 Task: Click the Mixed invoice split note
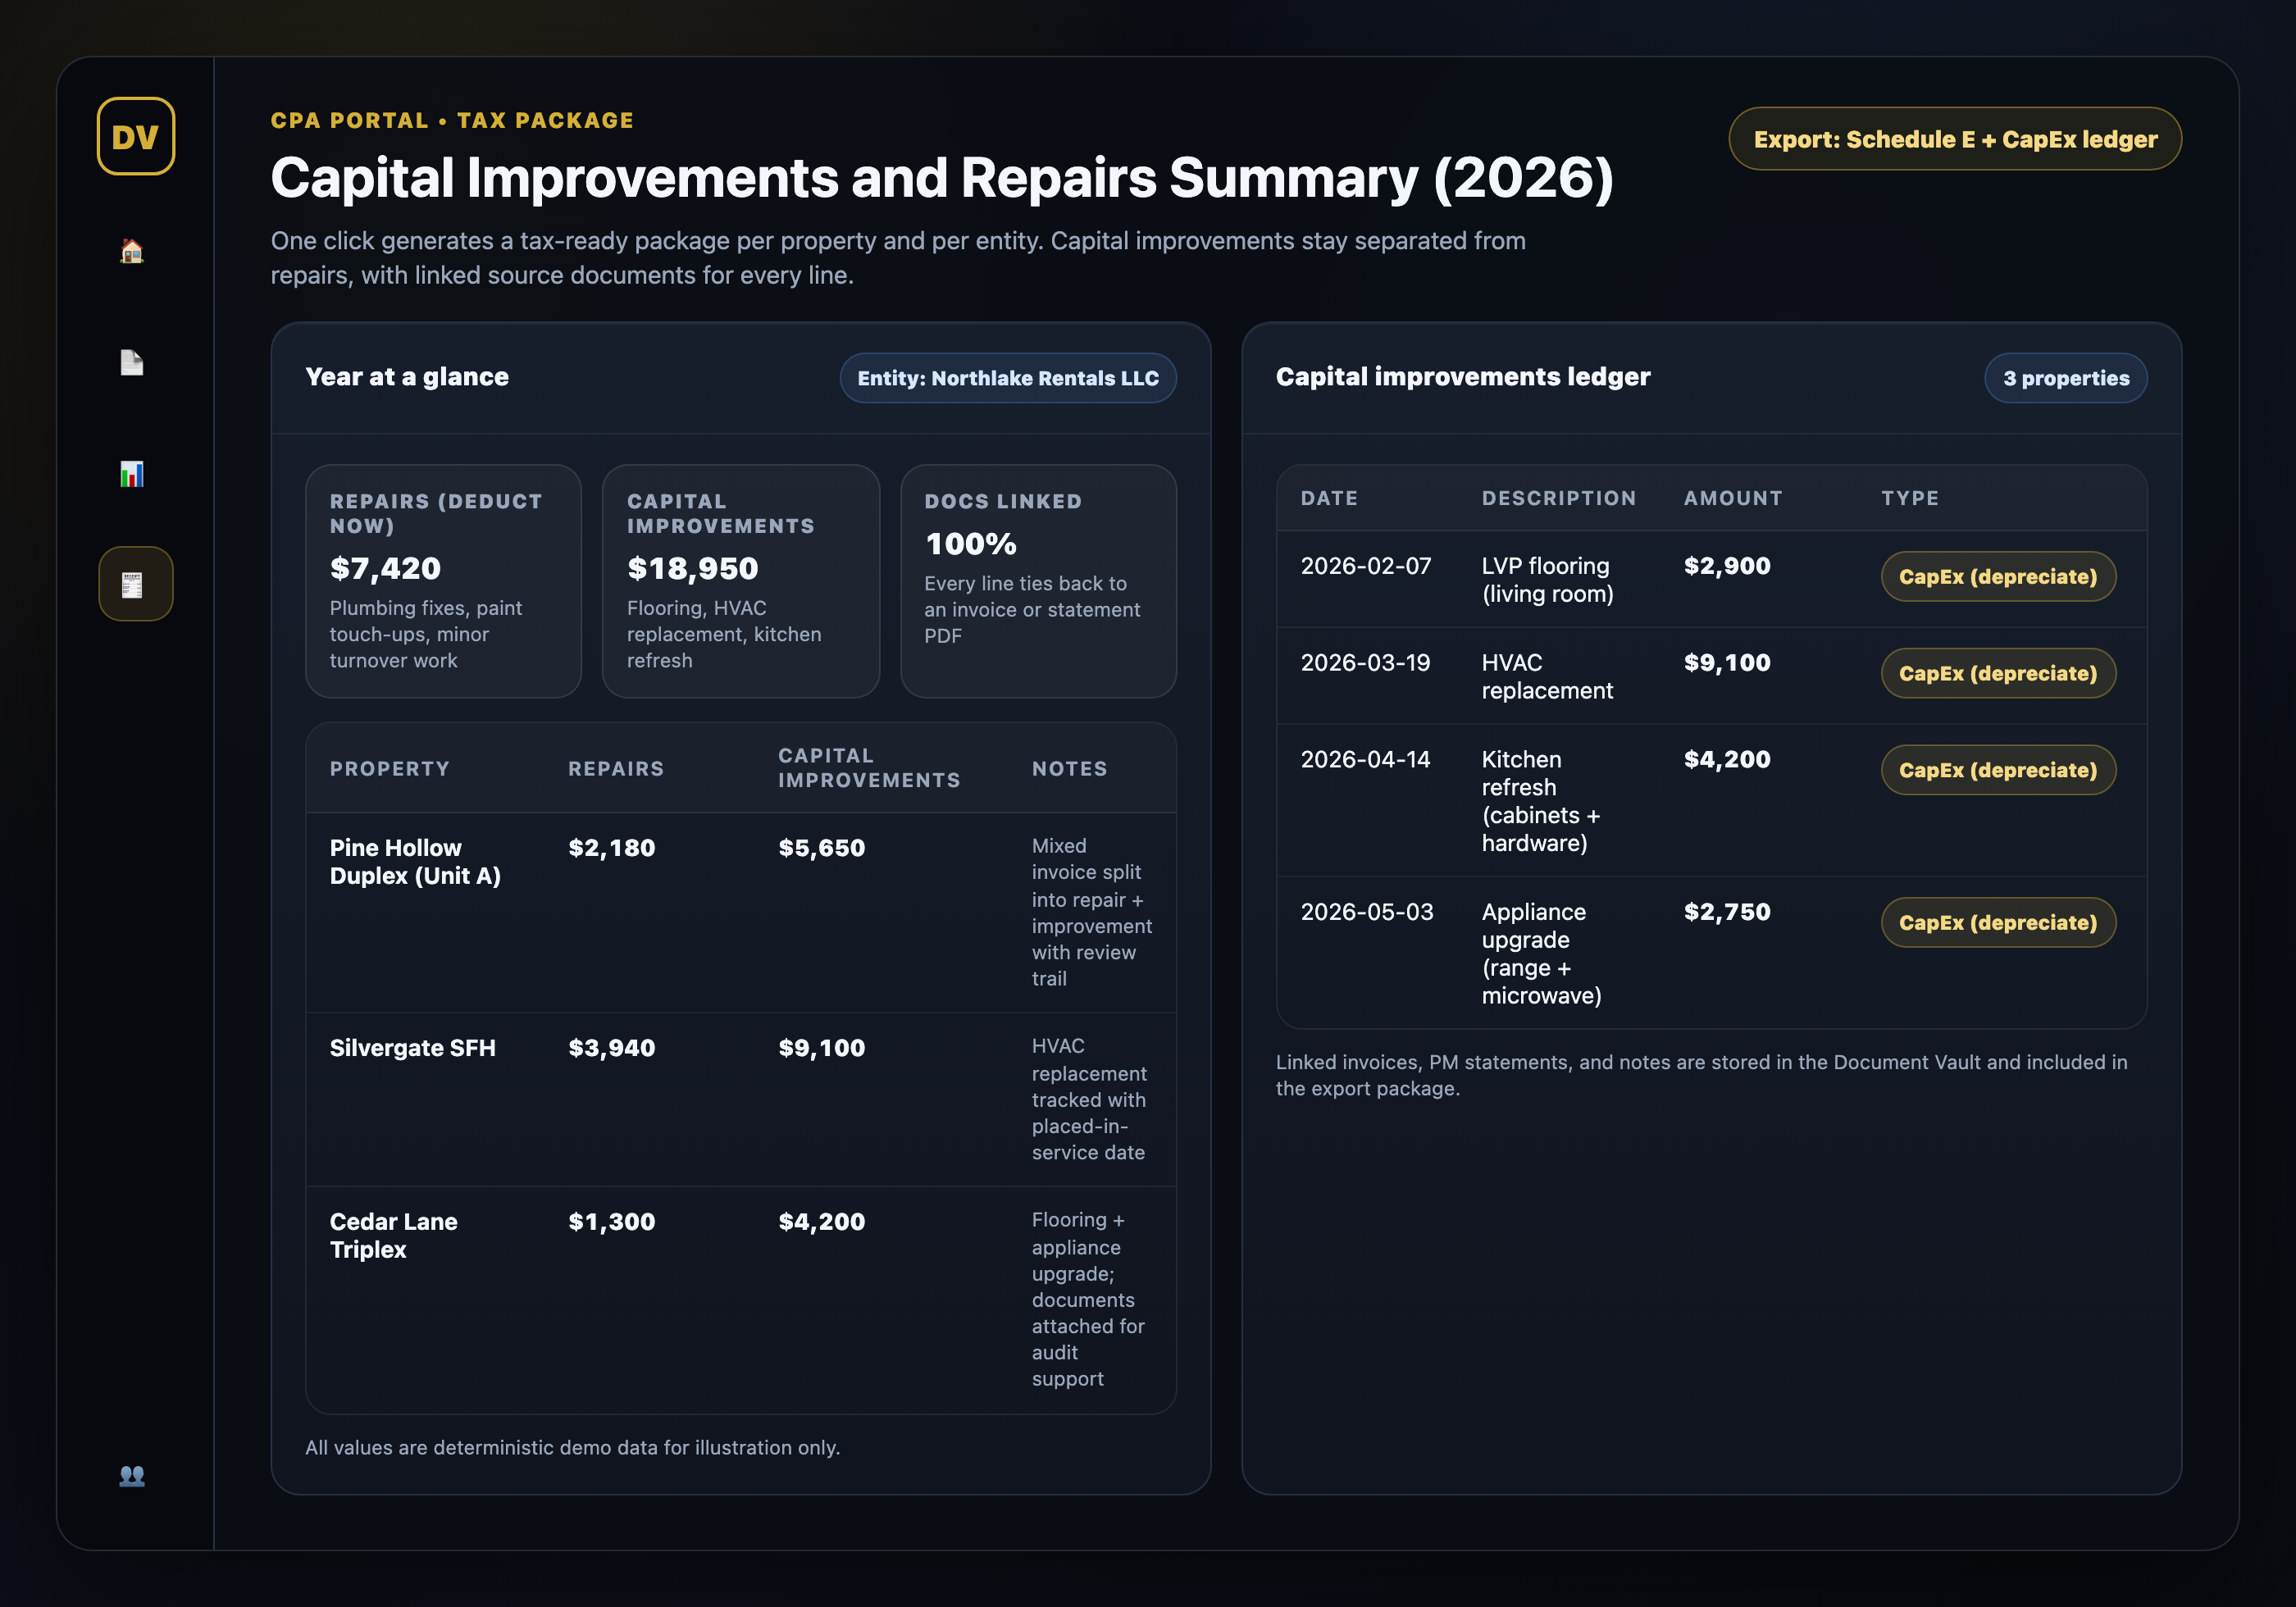pyautogui.click(x=1091, y=912)
